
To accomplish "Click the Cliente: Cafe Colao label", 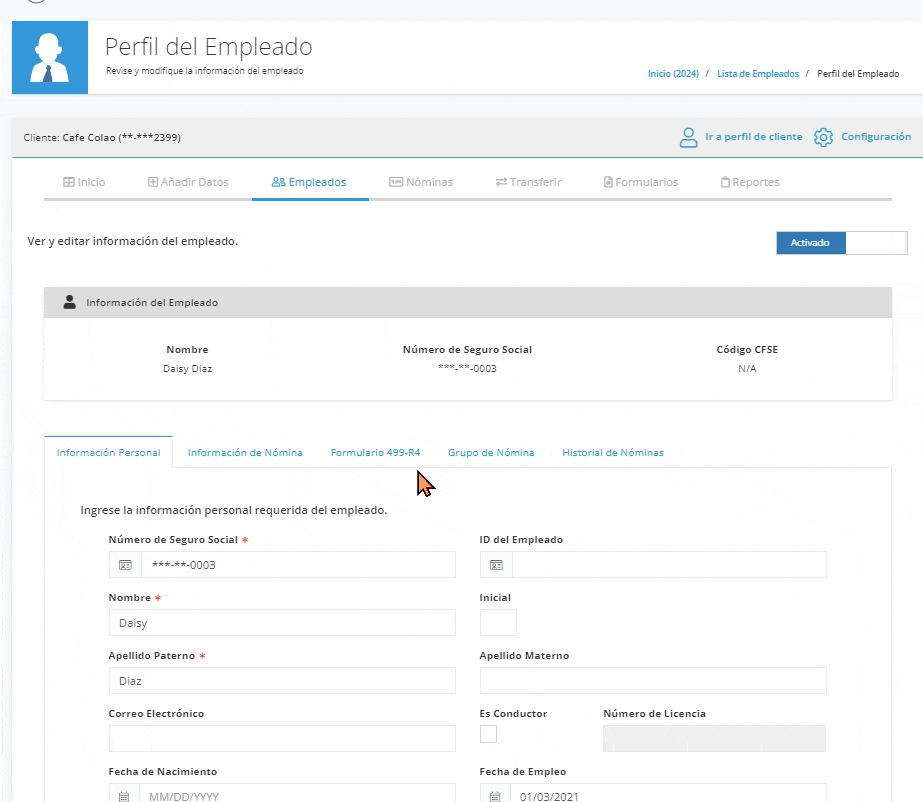I will coord(102,137).
